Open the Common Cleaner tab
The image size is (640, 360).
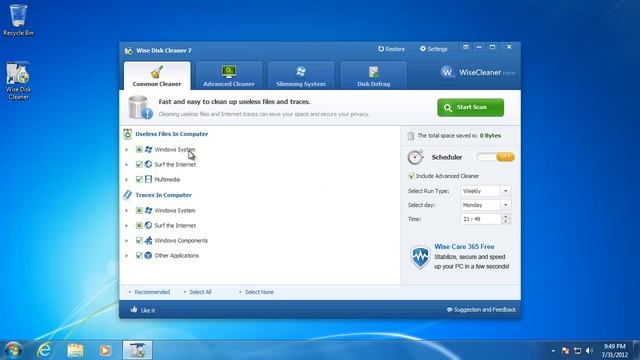157,76
